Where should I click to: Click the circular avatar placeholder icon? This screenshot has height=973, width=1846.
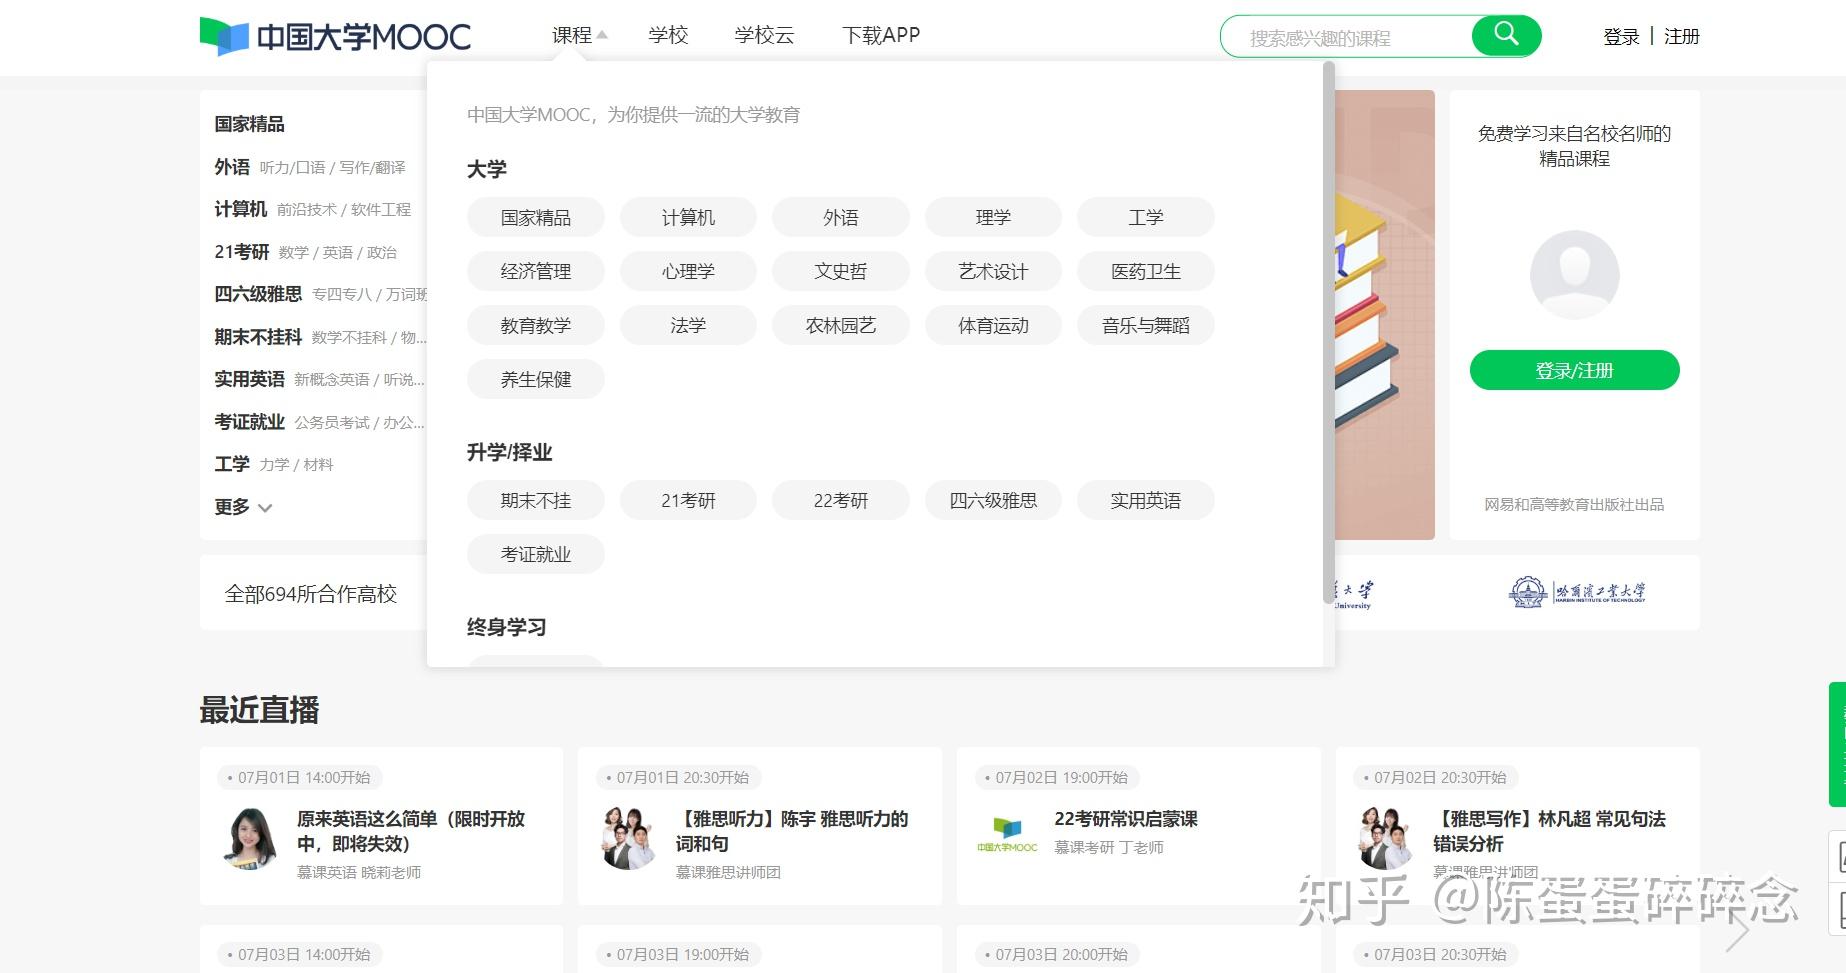coord(1575,273)
